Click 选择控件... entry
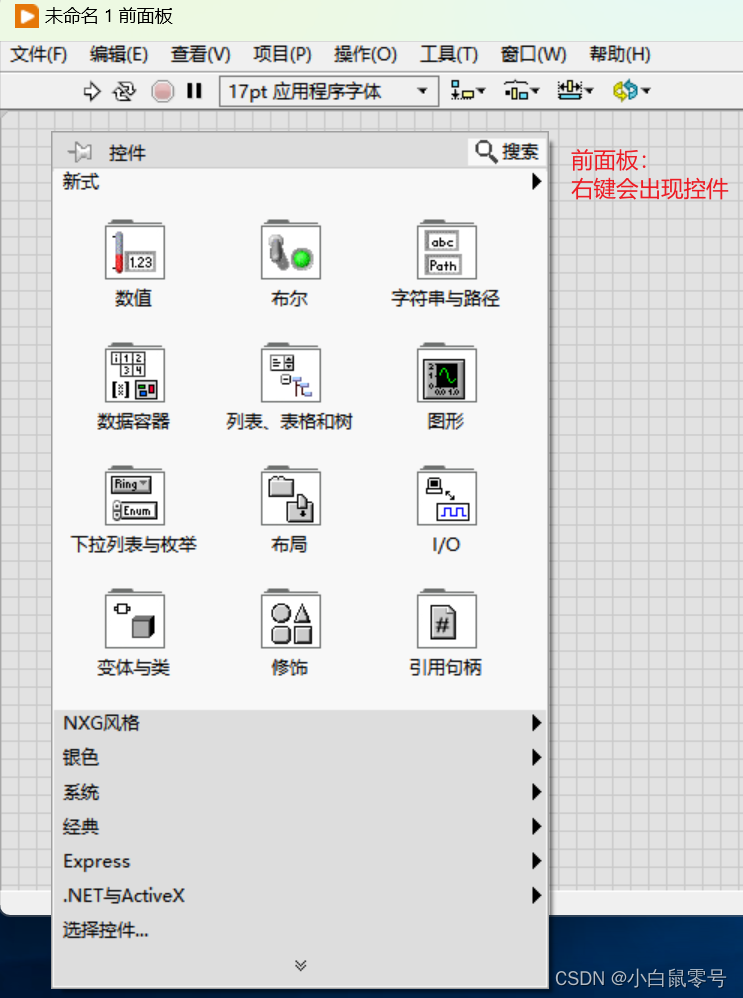This screenshot has width=743, height=998. point(106,930)
